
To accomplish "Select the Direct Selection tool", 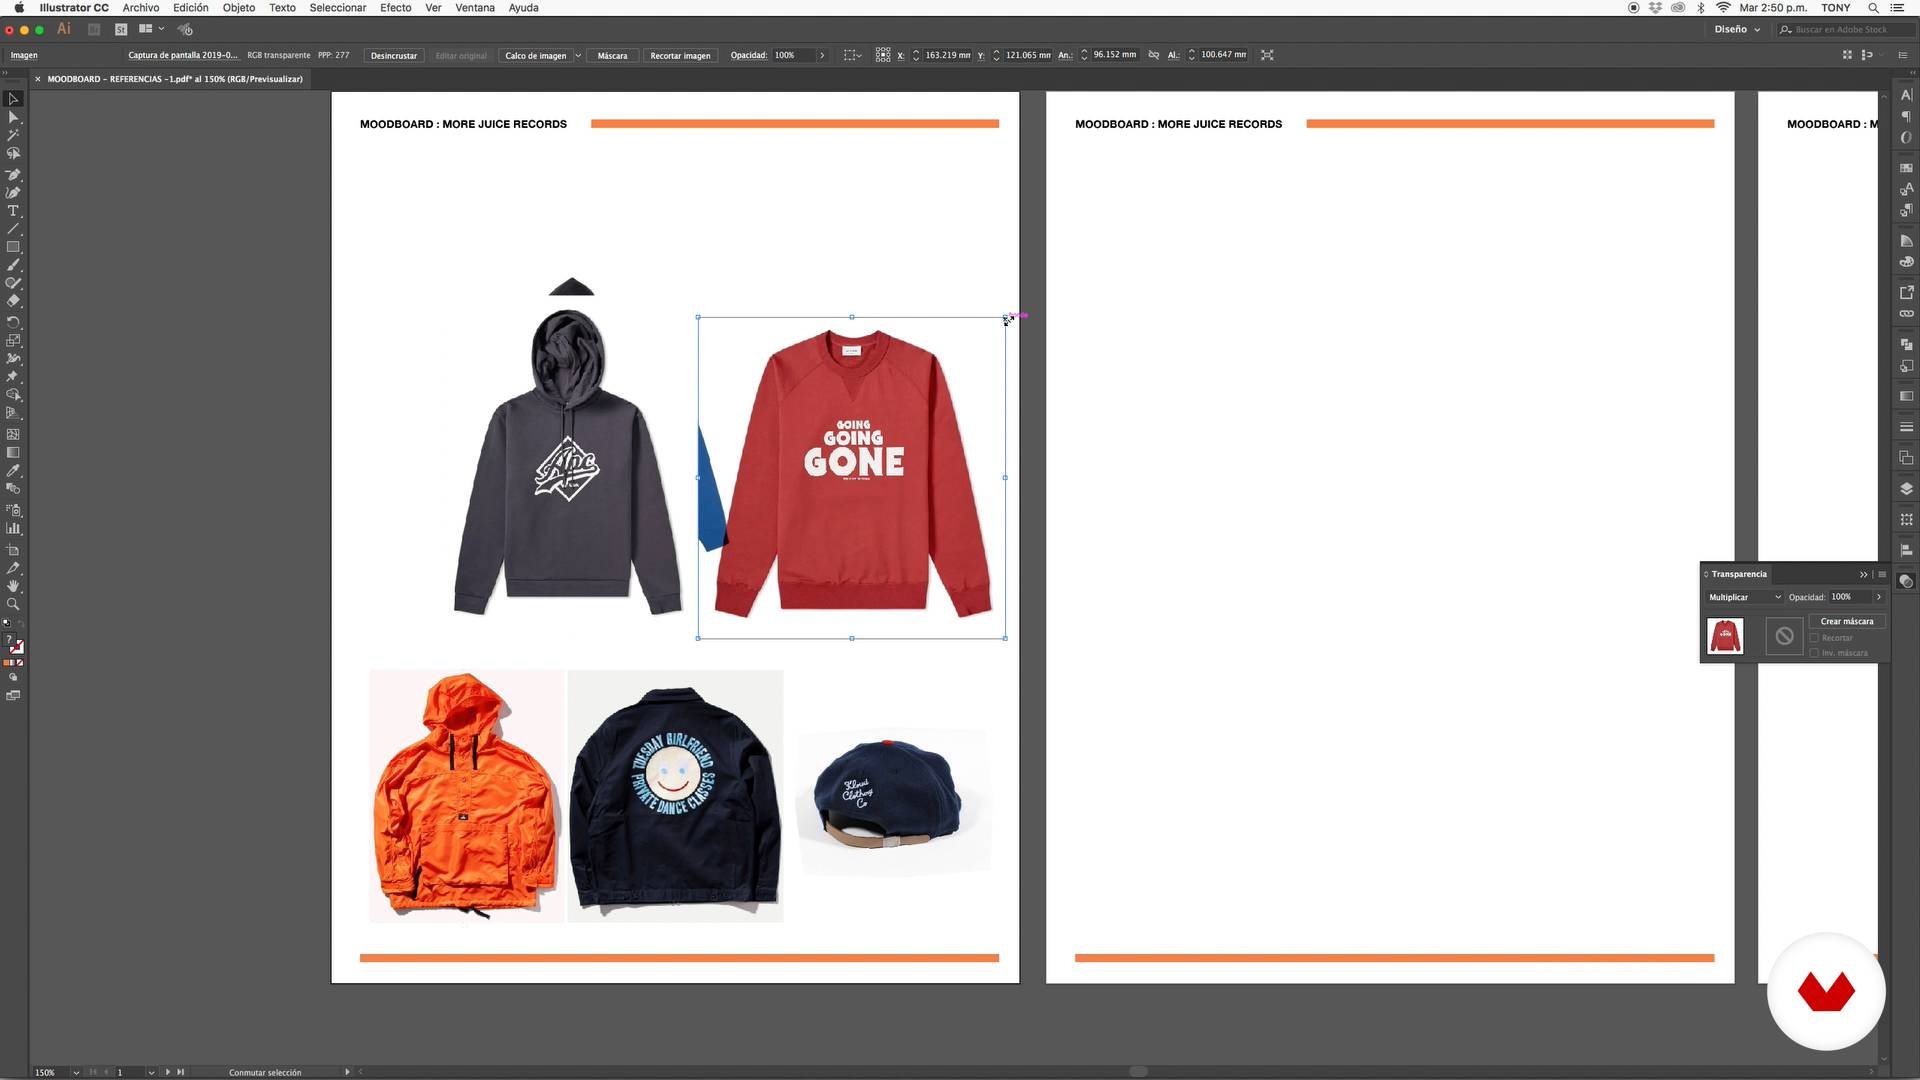I will [x=13, y=117].
